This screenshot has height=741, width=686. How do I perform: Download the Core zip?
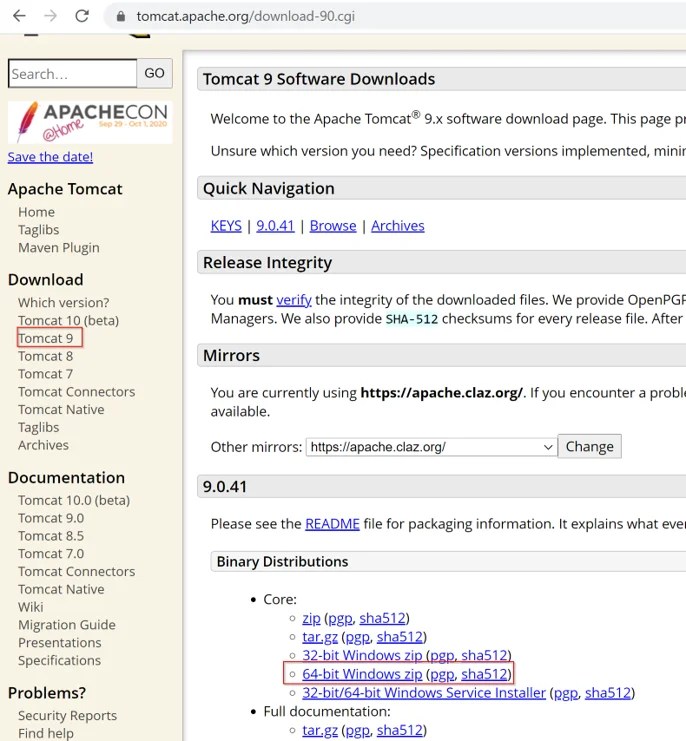coord(311,618)
